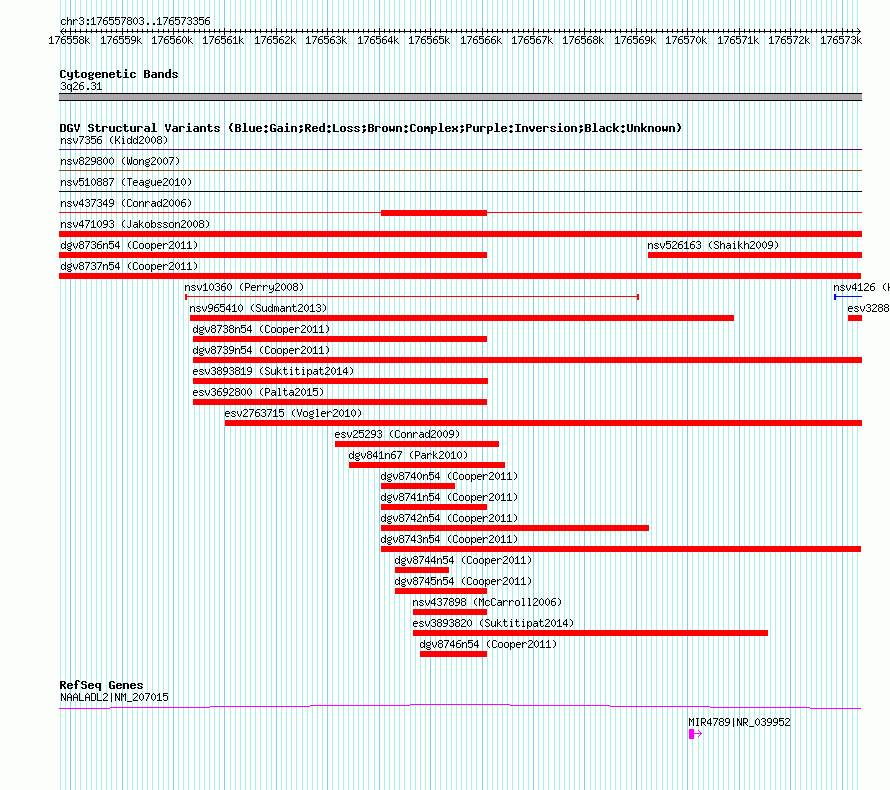The width and height of the screenshot is (890, 790).
Task: Click the RefSeq Genes track title
Action: 101,685
